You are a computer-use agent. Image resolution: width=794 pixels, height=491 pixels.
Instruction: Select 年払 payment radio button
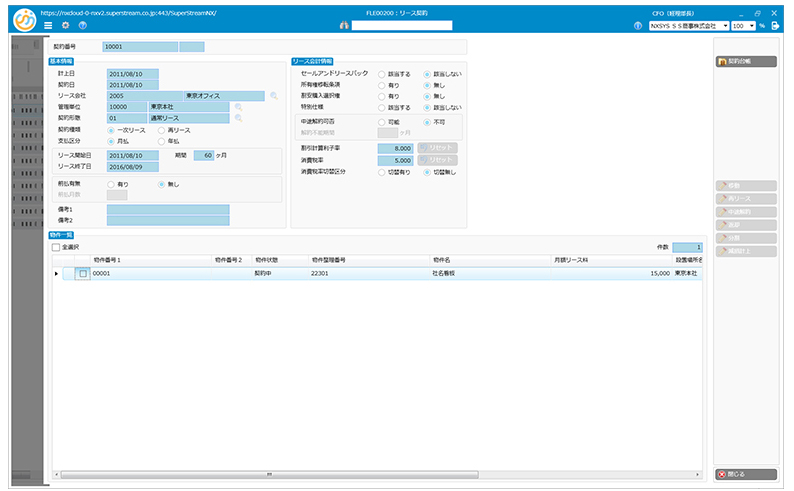tap(161, 141)
